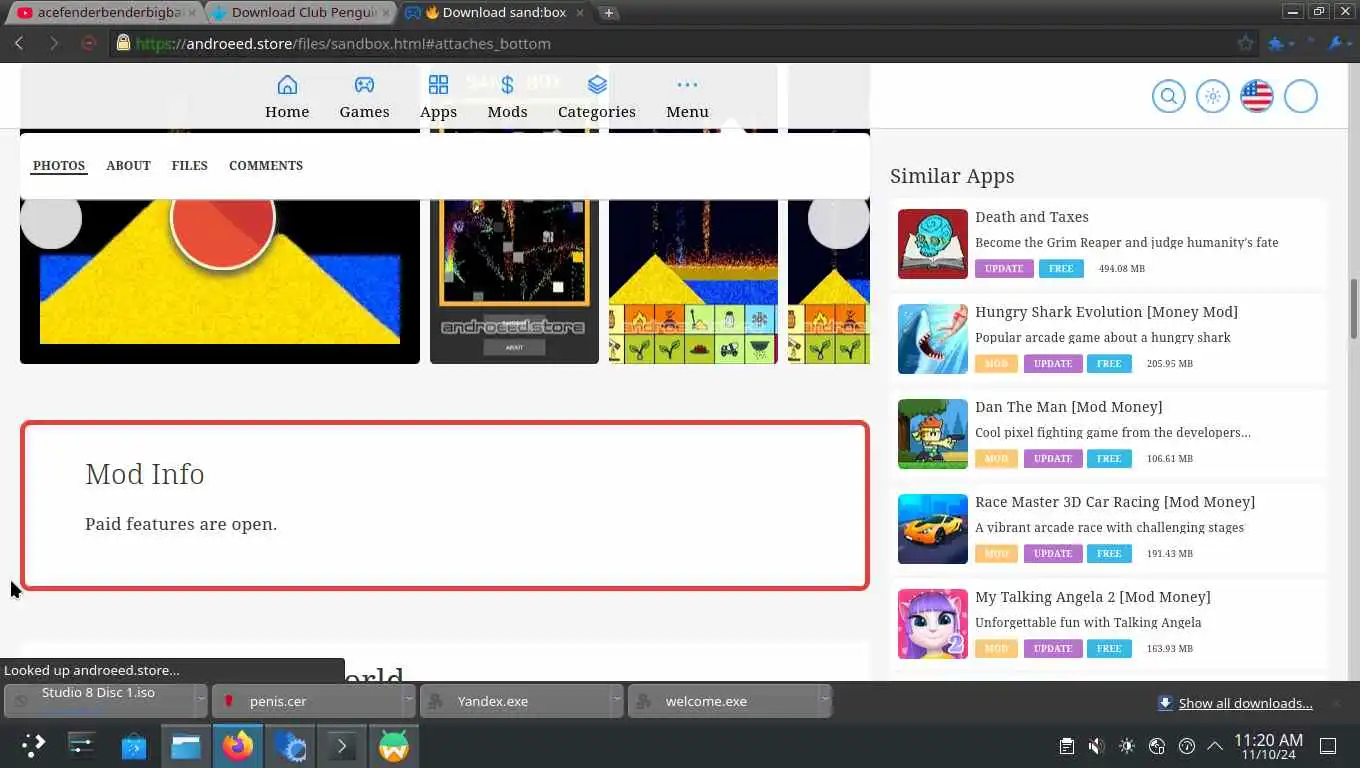This screenshot has width=1360, height=768.
Task: Click the browser forward arrow
Action: (54, 43)
